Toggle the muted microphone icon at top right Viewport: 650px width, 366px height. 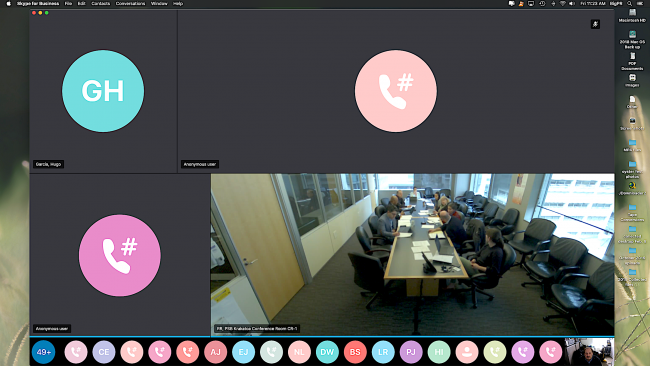595,24
